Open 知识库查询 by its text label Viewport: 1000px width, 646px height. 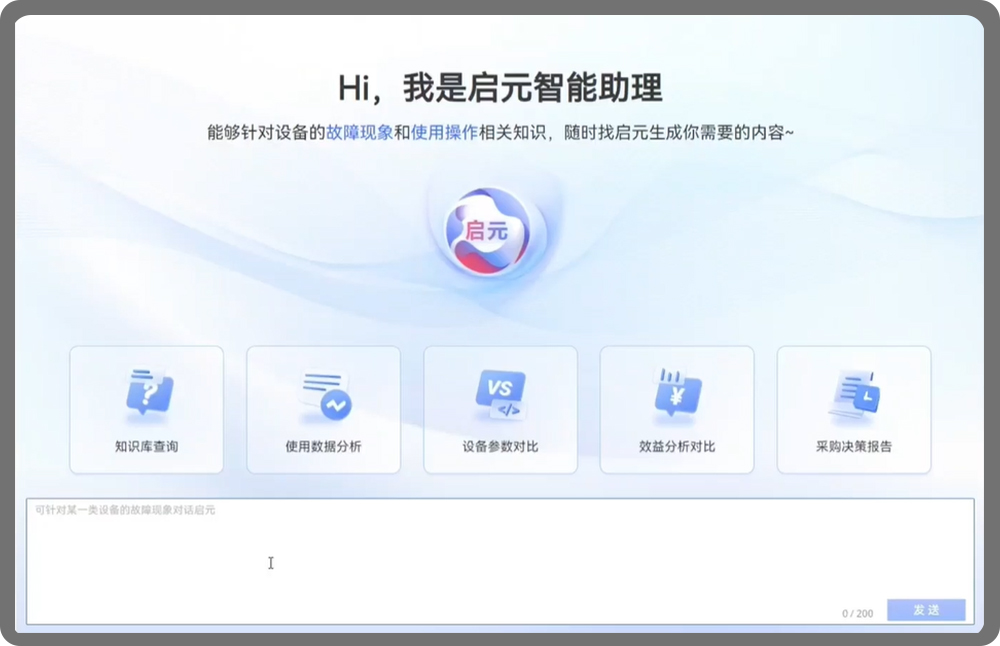coord(147,446)
